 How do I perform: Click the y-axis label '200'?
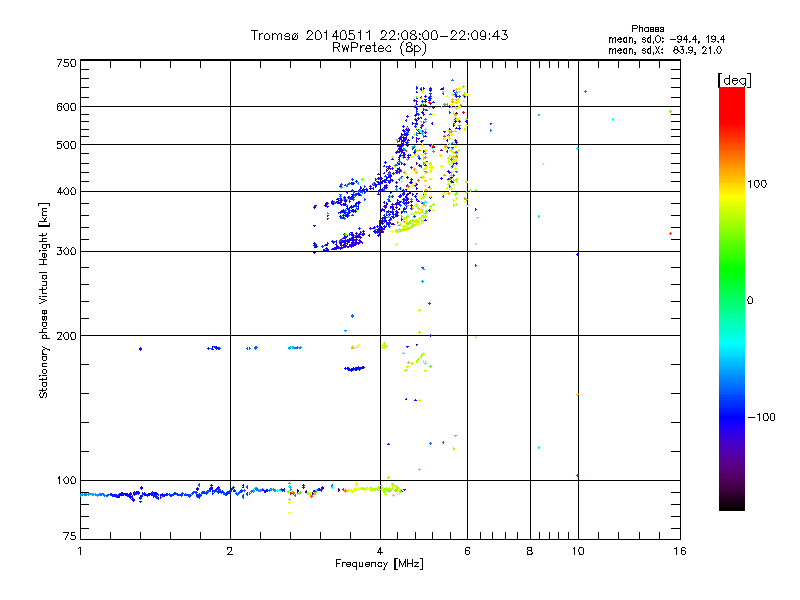tap(66, 336)
